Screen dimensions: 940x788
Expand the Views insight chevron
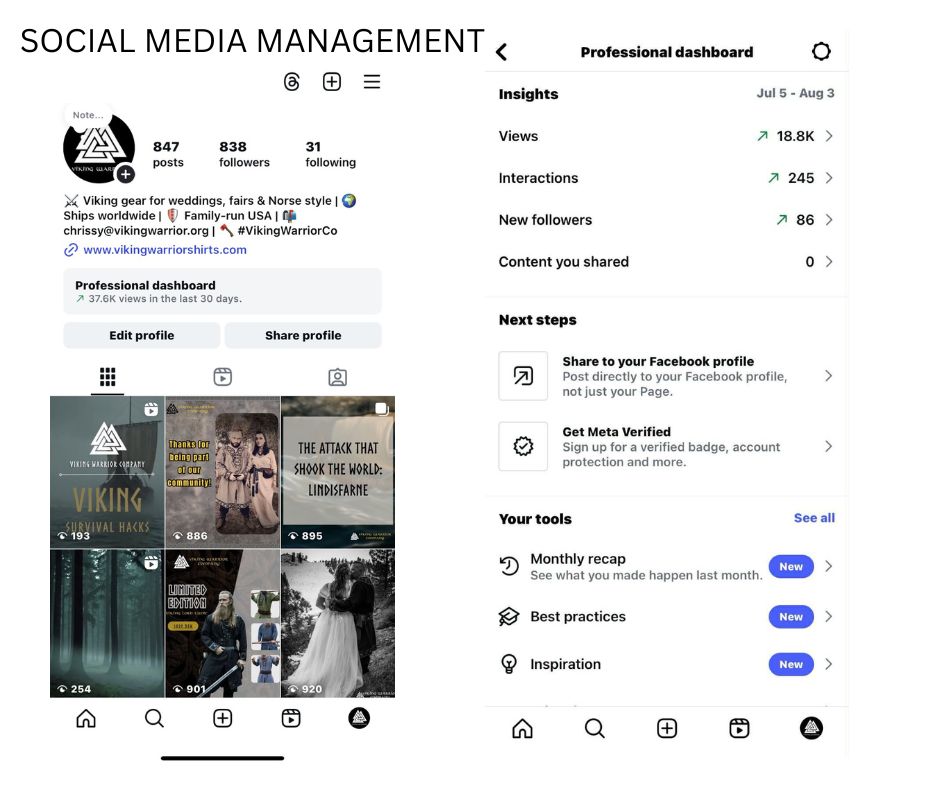tap(829, 136)
